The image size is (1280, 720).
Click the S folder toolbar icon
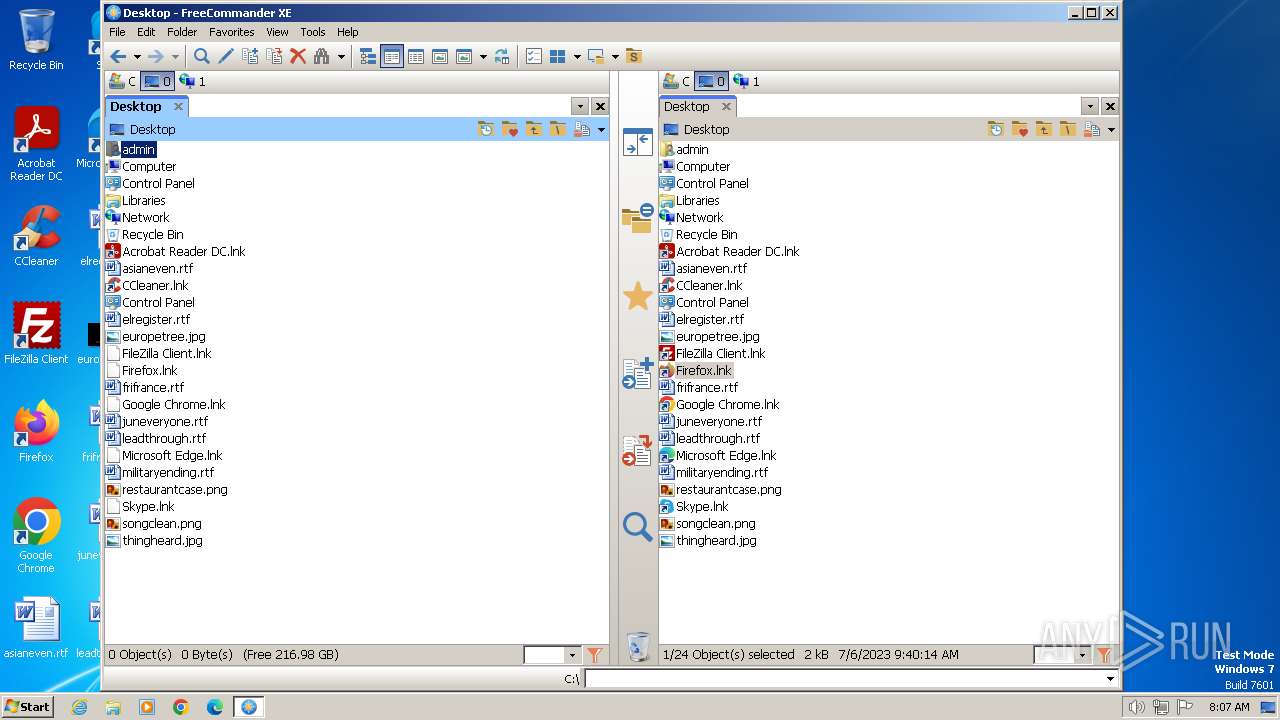click(x=633, y=57)
